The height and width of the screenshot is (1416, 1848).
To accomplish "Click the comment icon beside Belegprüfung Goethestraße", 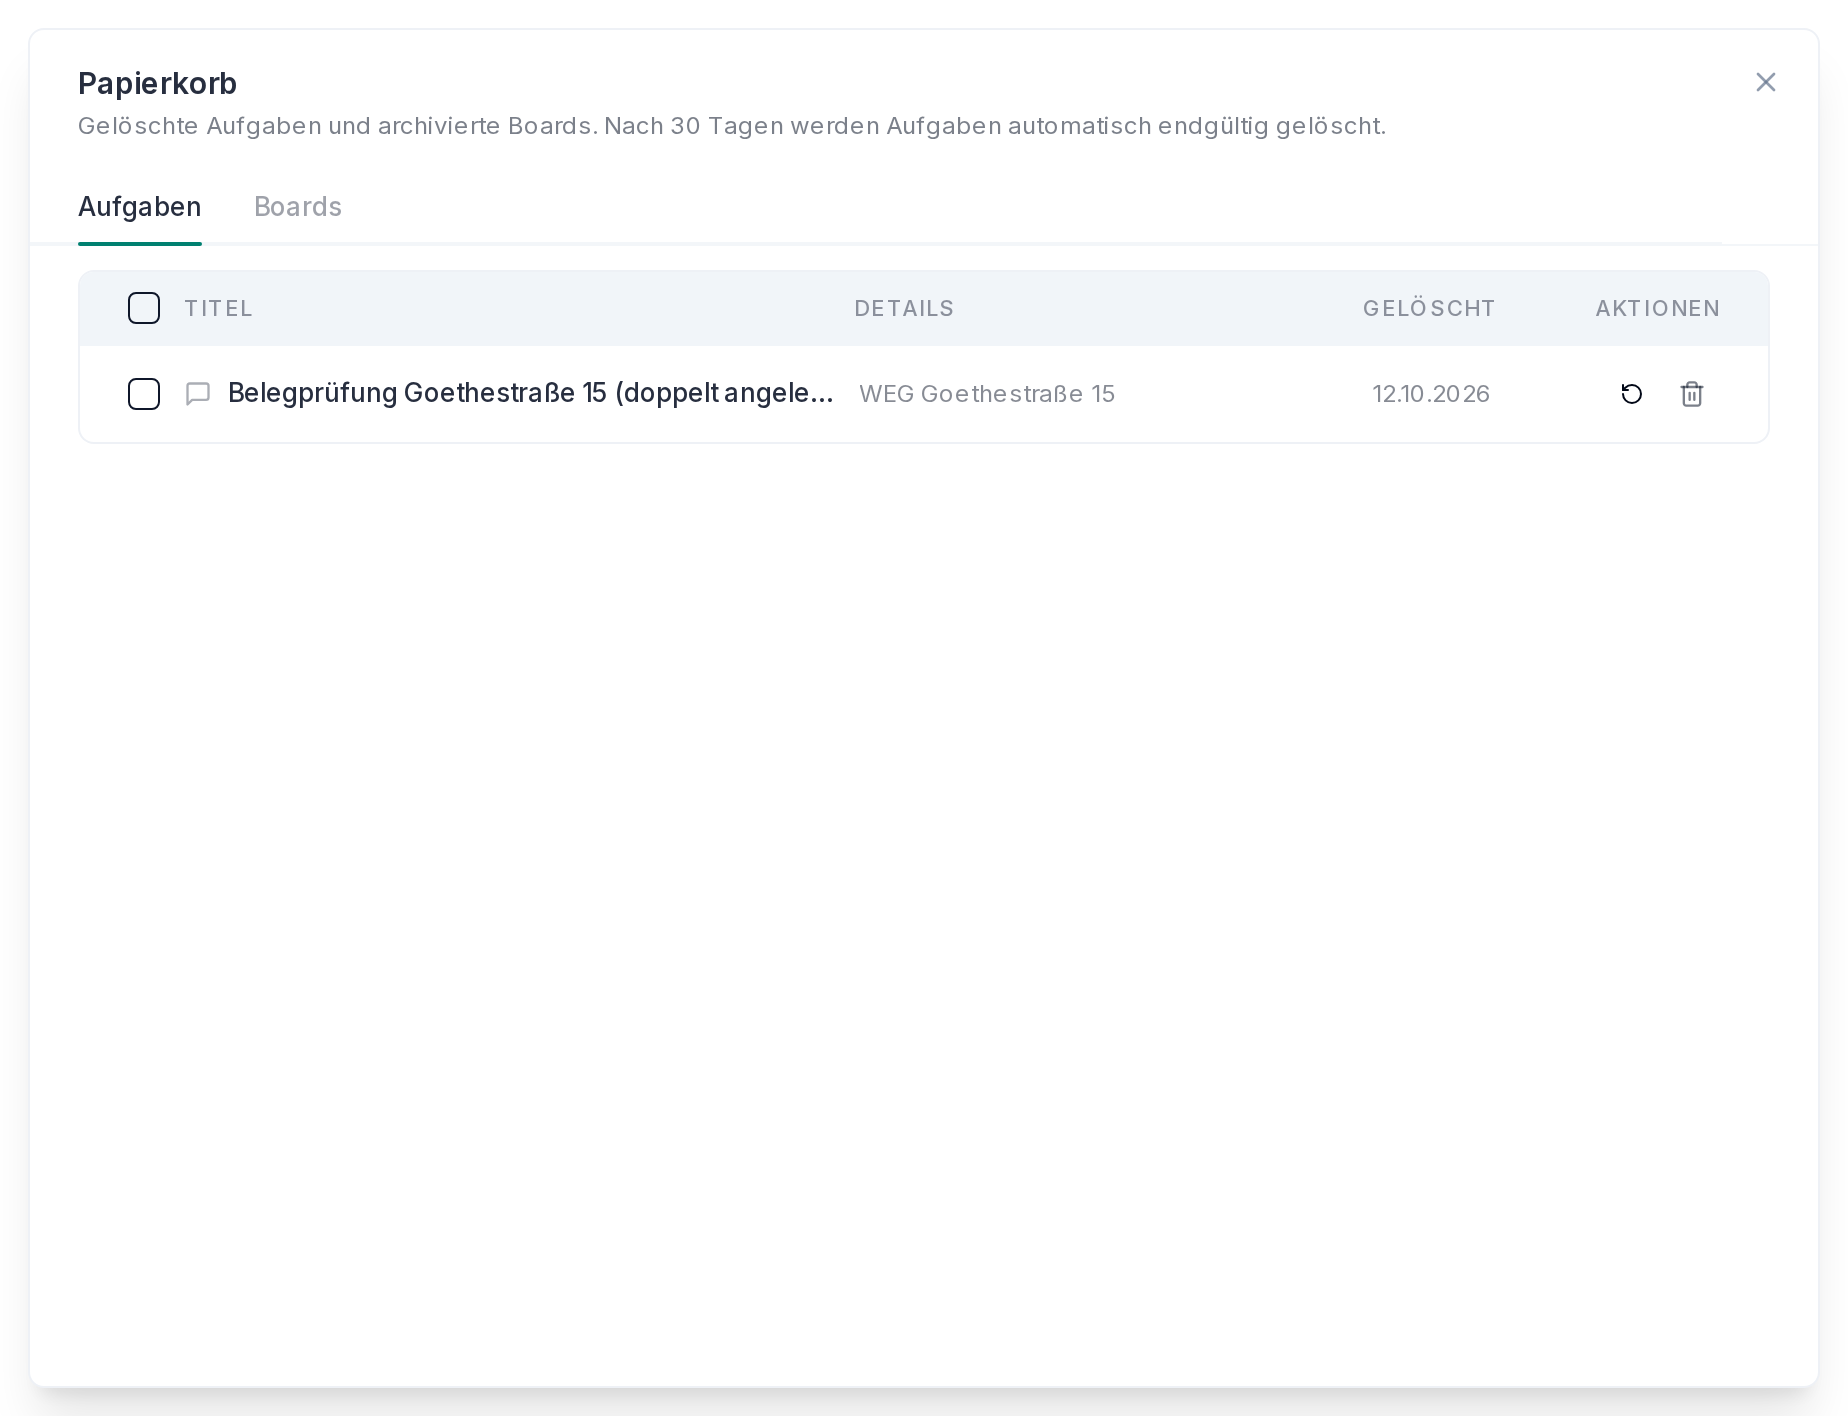I will click(x=198, y=394).
